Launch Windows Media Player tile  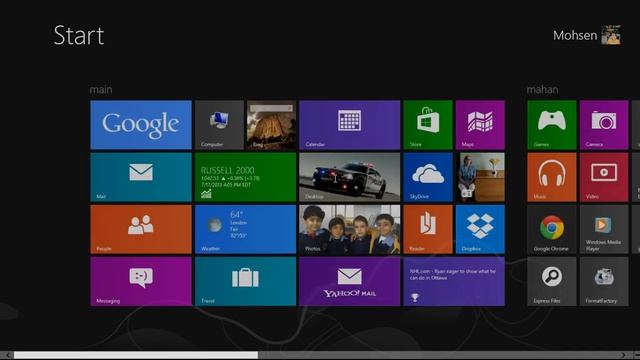point(604,229)
